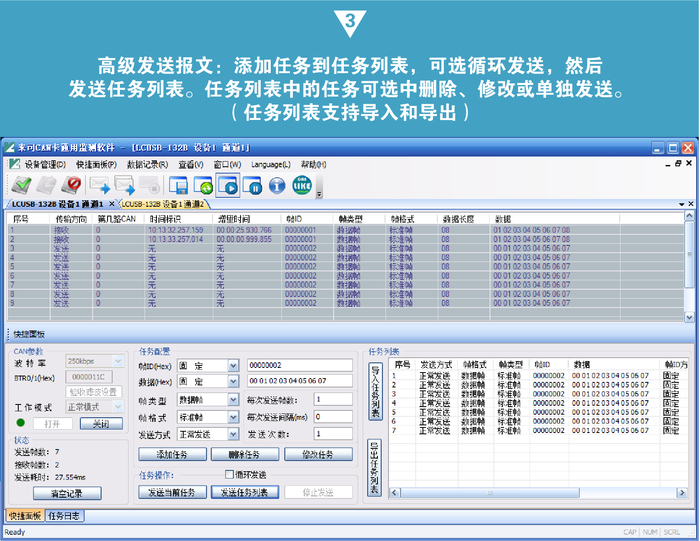Screen dimensions: 700x541
Task: Click the message list scroll down arrow
Action: (x=689, y=317)
